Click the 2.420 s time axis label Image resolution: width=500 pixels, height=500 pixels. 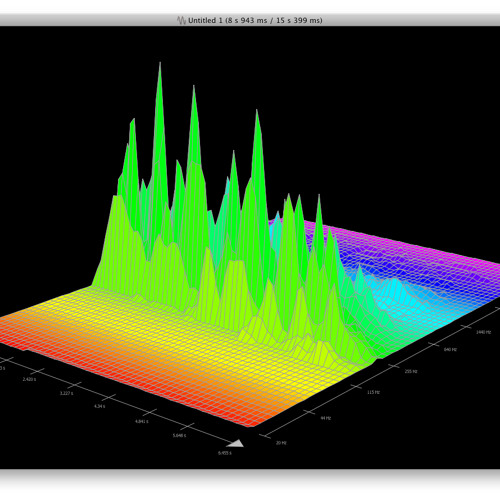point(29,379)
